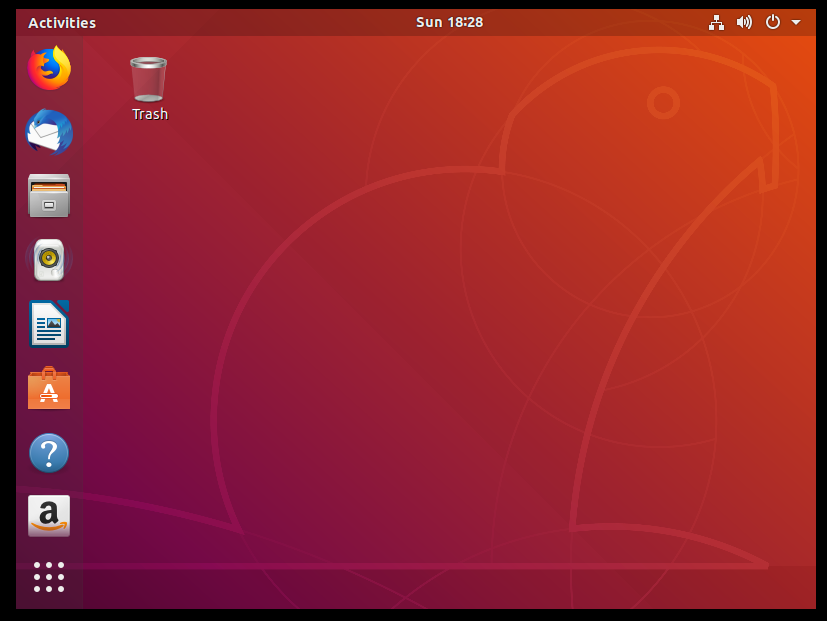Launch Rhythmbox music player
The width and height of the screenshot is (827, 621).
click(x=49, y=260)
